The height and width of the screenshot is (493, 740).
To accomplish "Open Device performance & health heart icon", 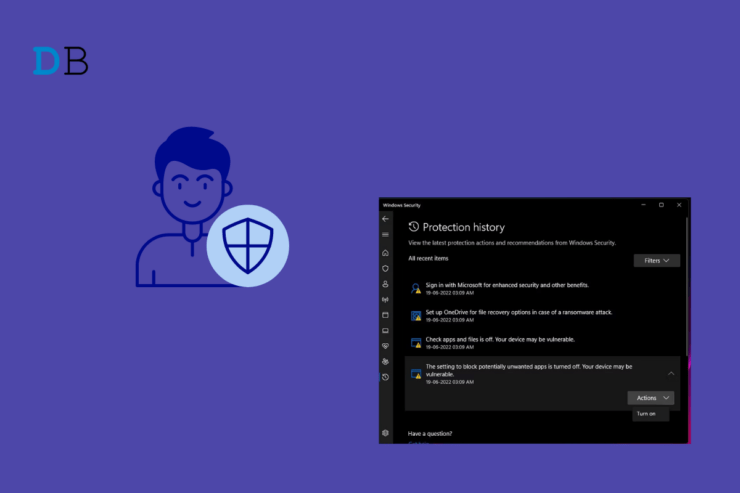I will point(386,346).
